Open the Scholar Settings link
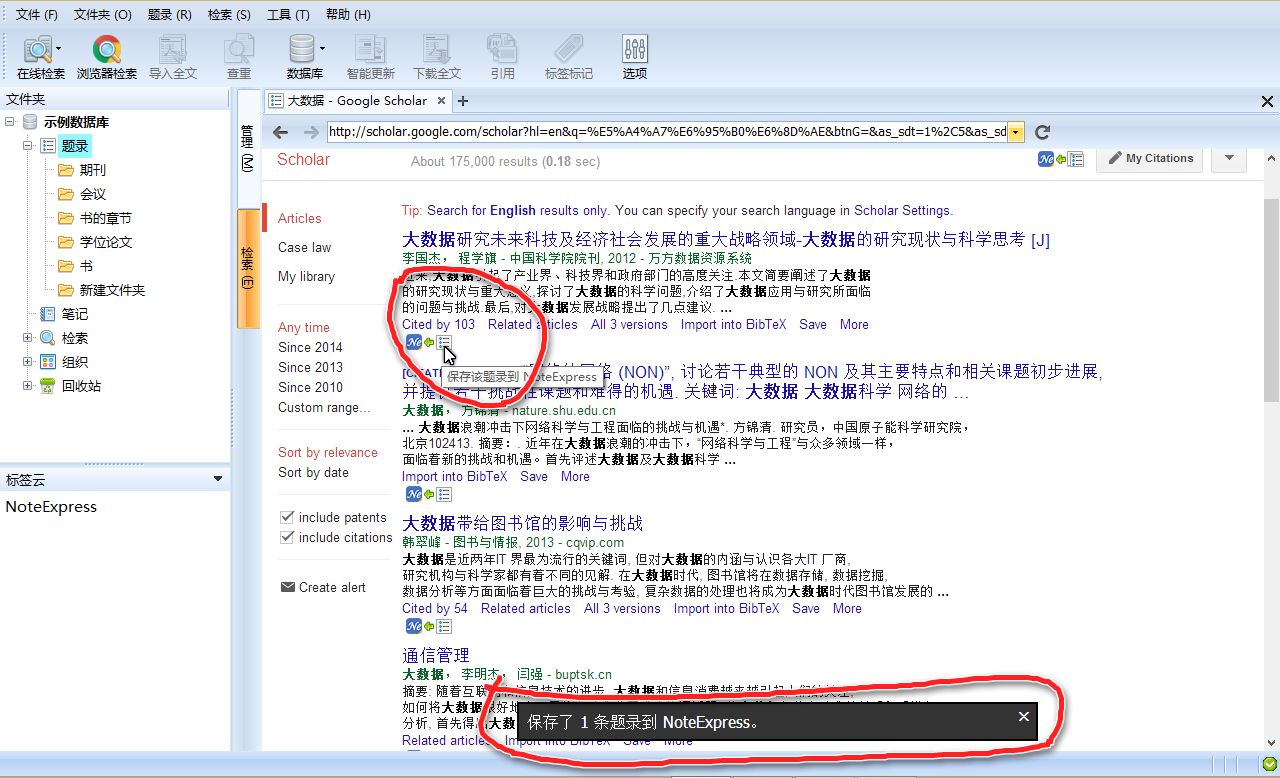Viewport: 1280px width, 778px height. 902,210
